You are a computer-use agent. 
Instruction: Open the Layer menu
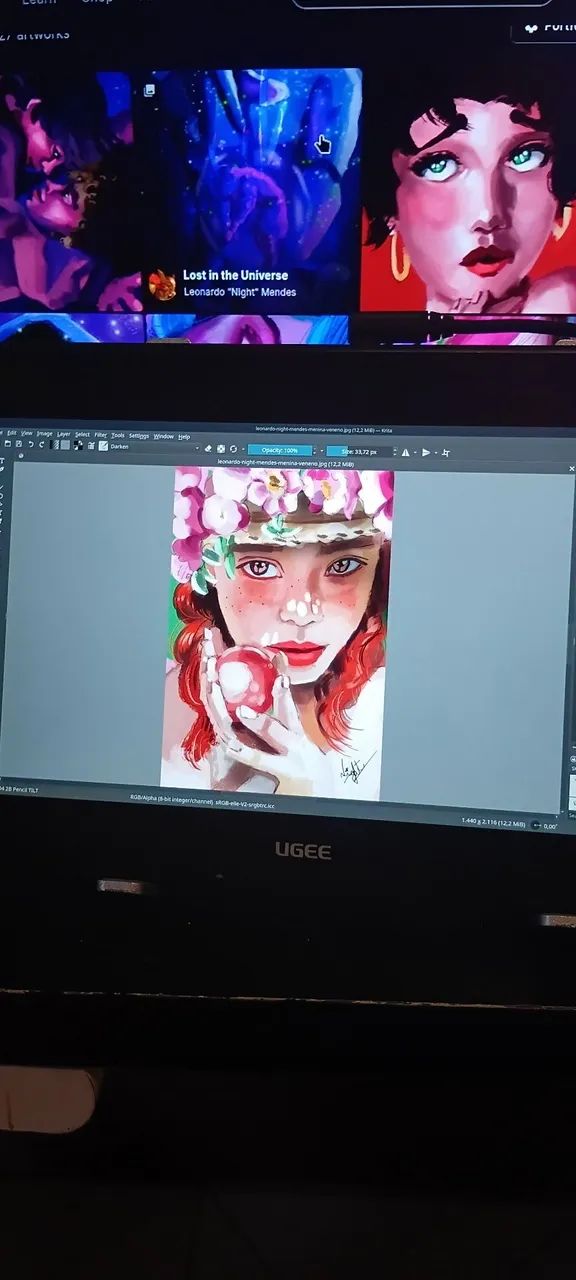tap(64, 434)
